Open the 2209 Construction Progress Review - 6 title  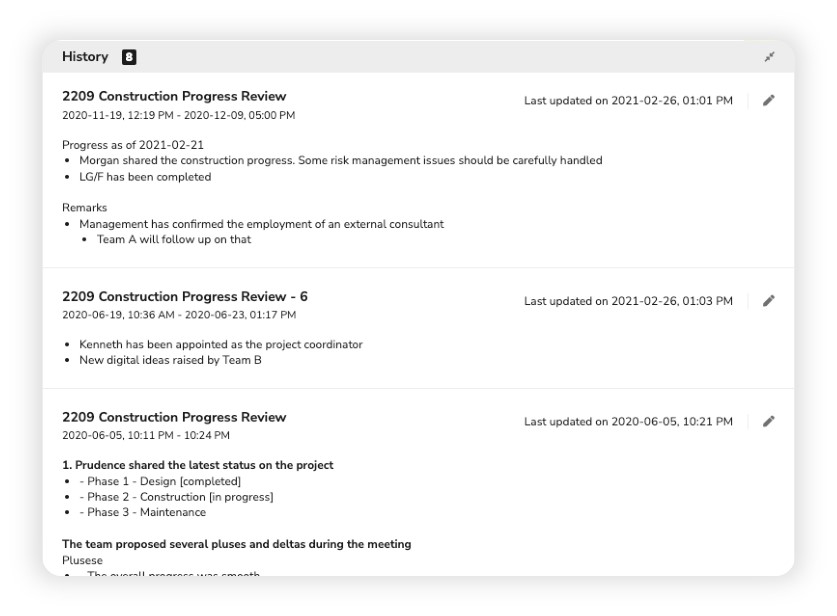(185, 297)
